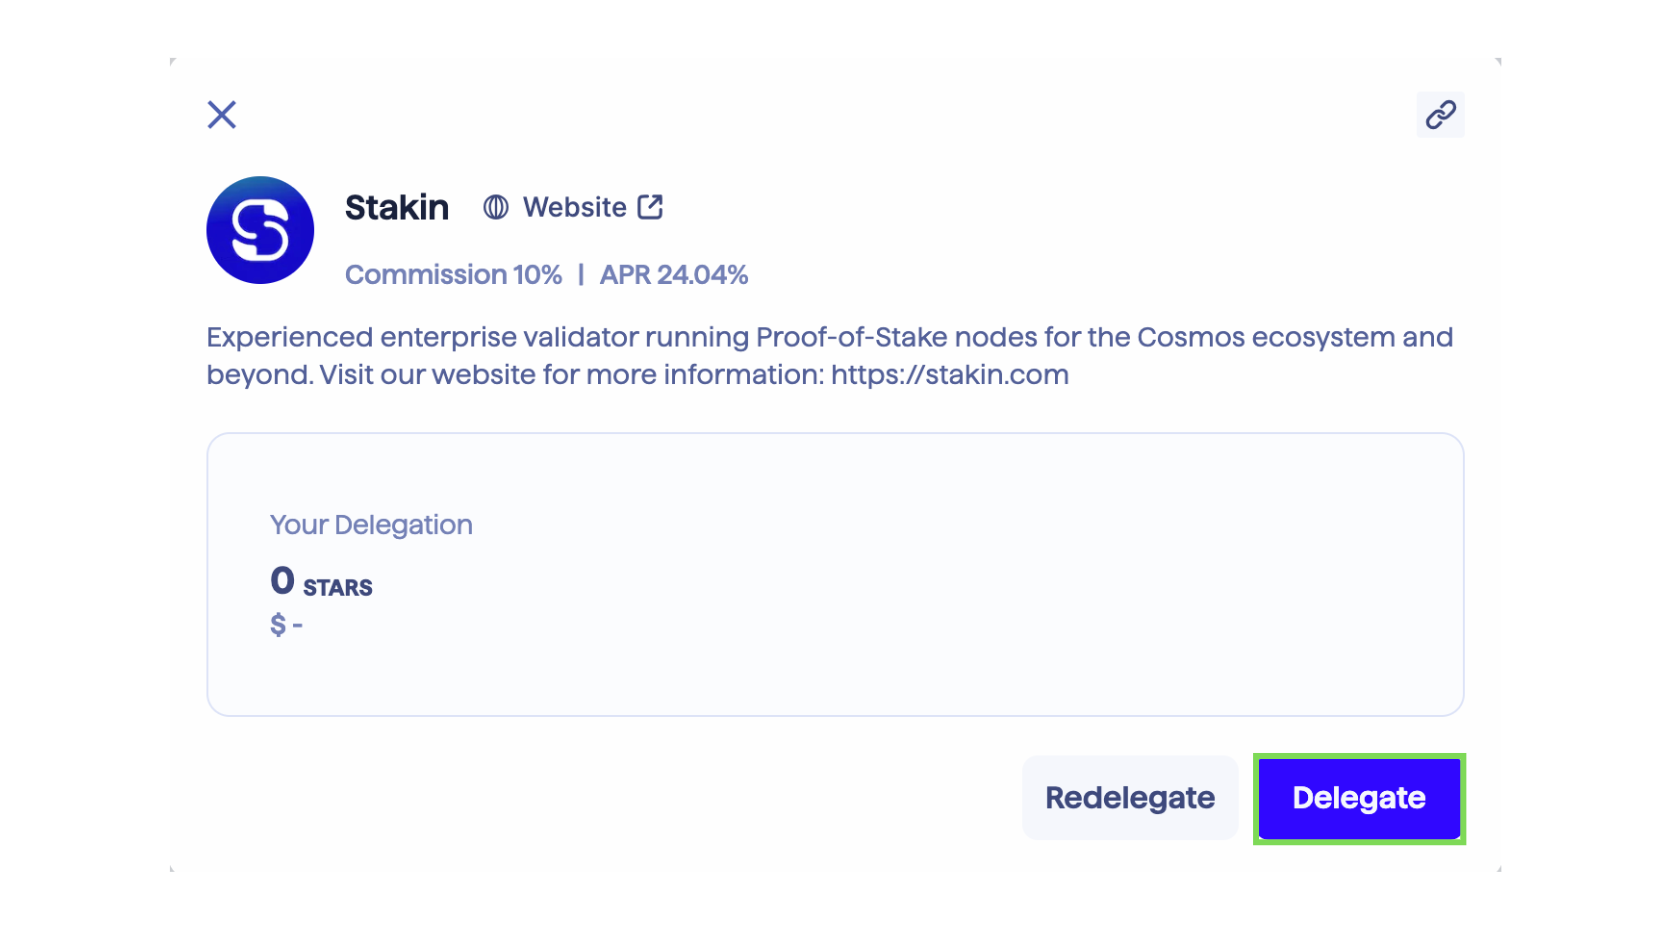This screenshot has width=1668, height=938.
Task: Click the Stakin validator name heading
Action: 397,207
